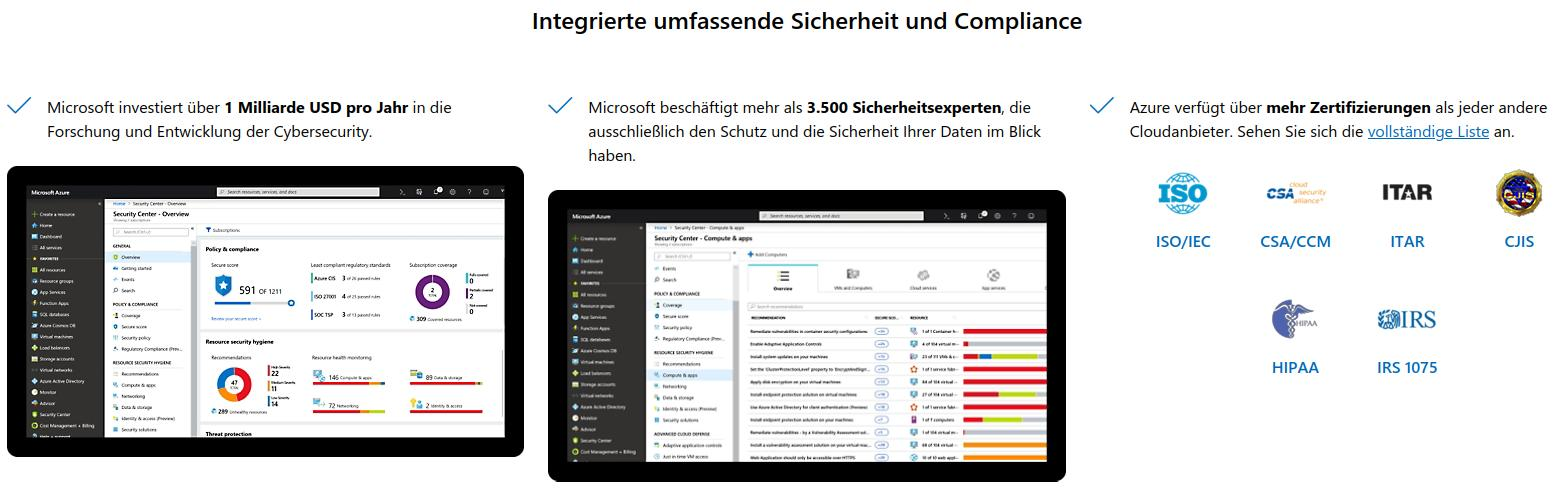Click checkmark beside the mehr Zertifizierungen text
1556x491 pixels.
pos(1101,107)
